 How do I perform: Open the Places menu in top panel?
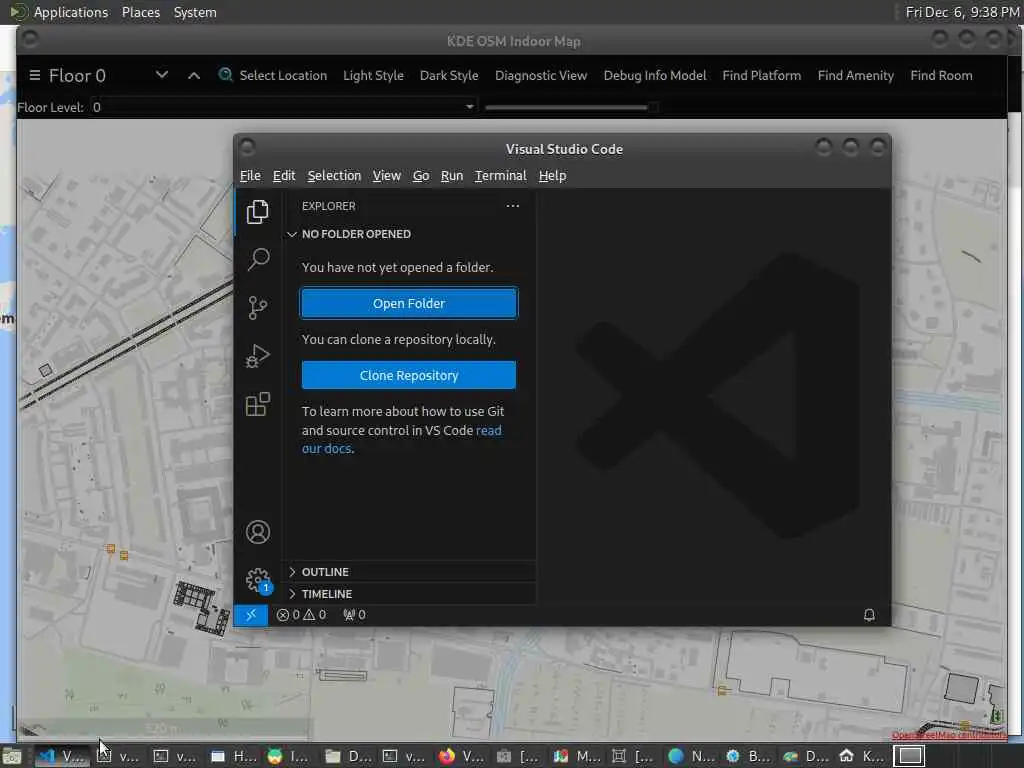141,12
